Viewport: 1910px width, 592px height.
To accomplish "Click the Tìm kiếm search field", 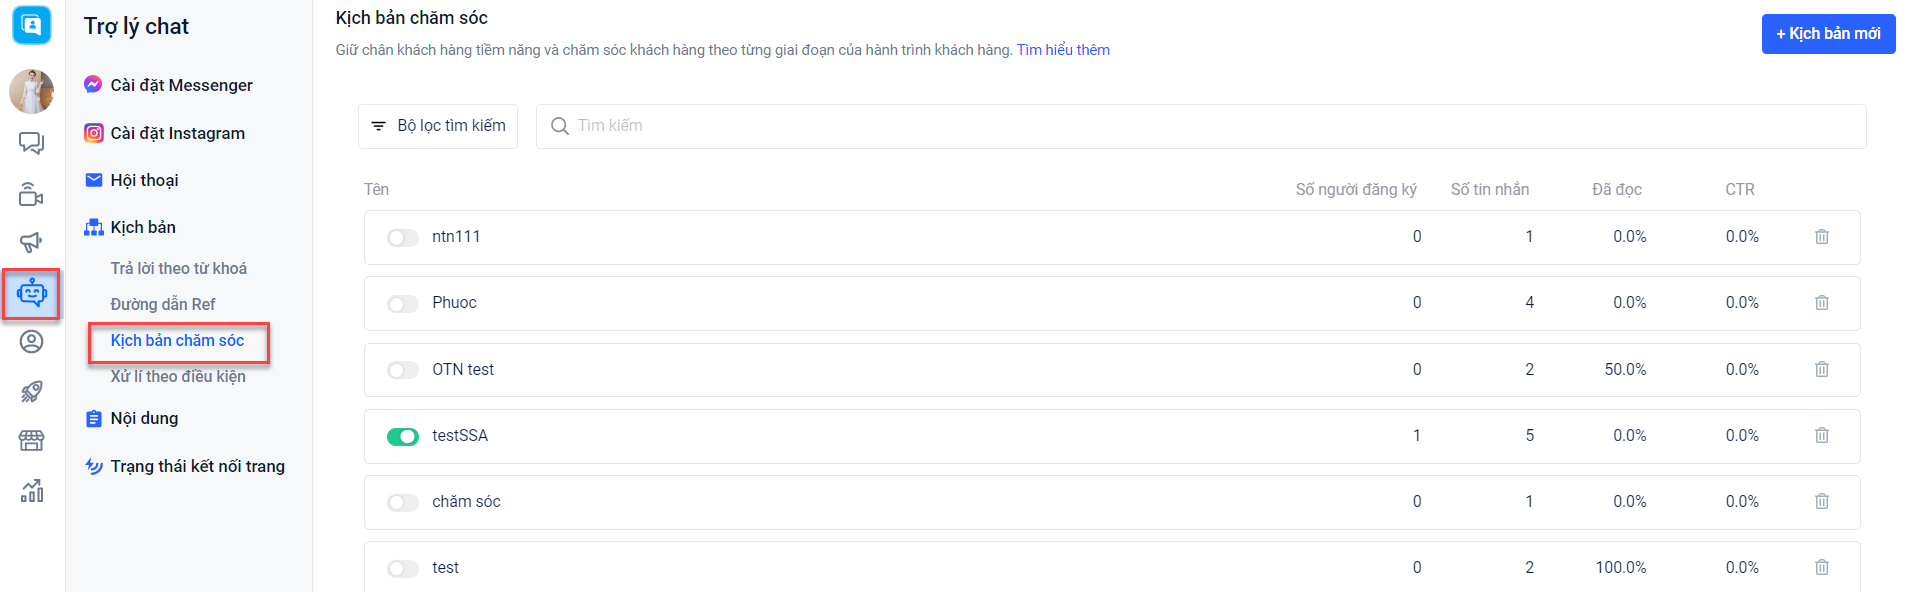I will pyautogui.click(x=1200, y=126).
